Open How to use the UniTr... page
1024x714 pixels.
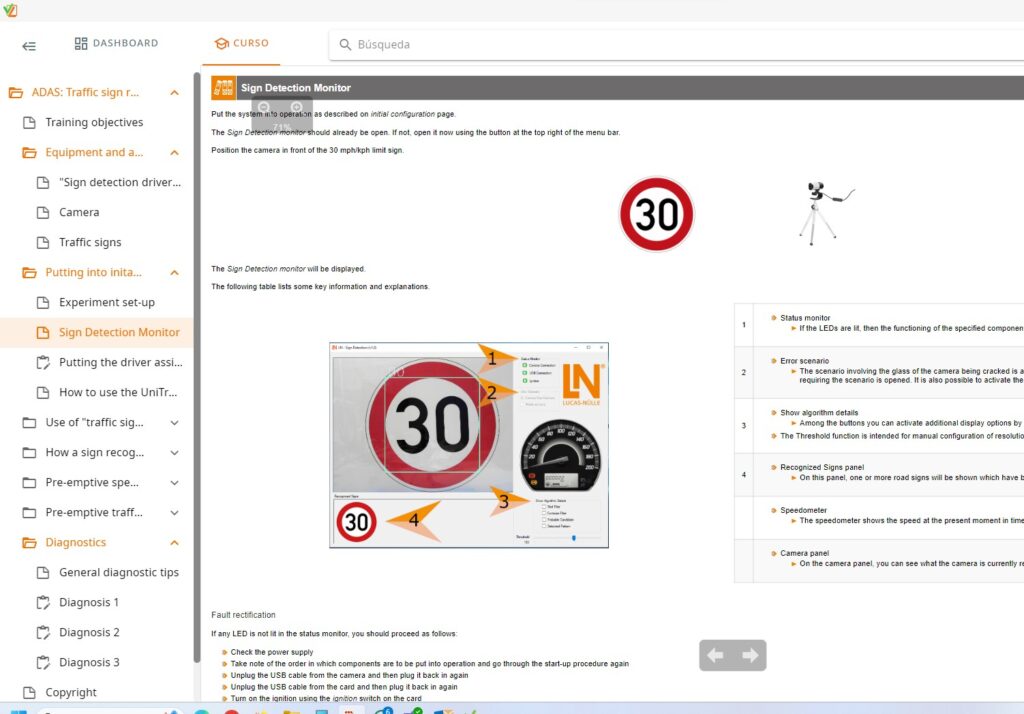(118, 393)
